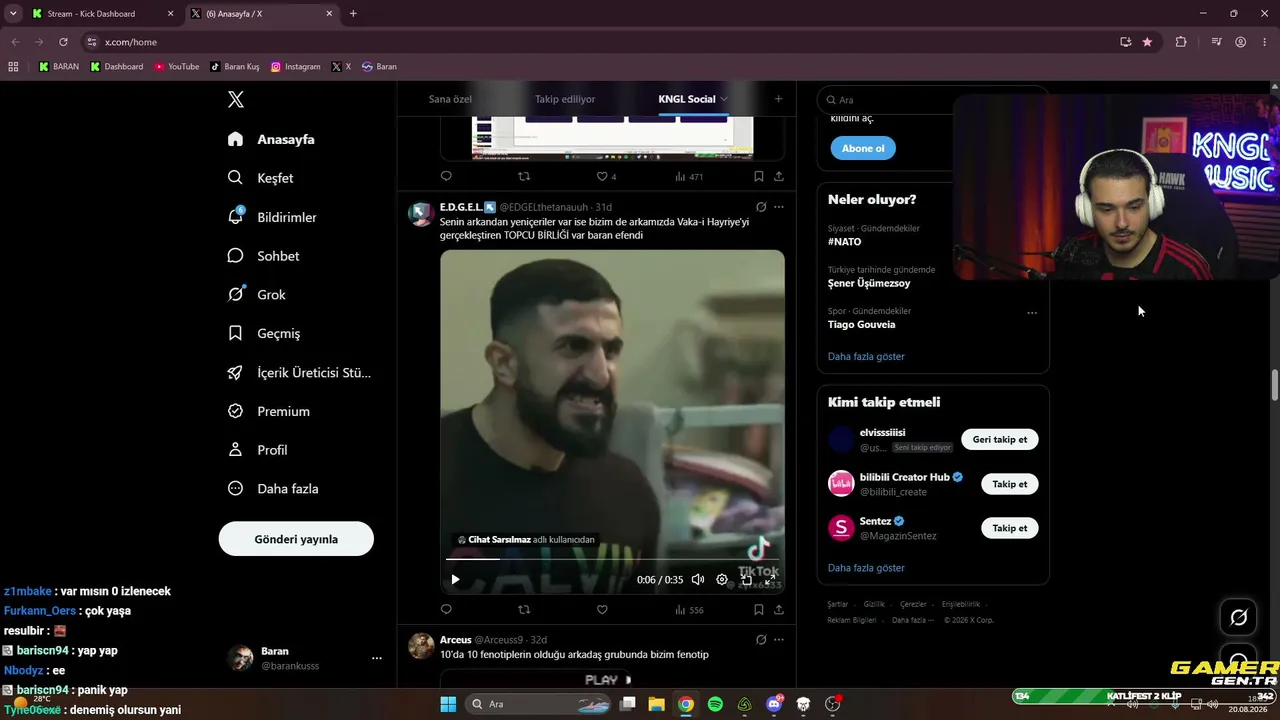Switch to the Takip ediyor tab
Image resolution: width=1280 pixels, height=720 pixels.
click(565, 99)
